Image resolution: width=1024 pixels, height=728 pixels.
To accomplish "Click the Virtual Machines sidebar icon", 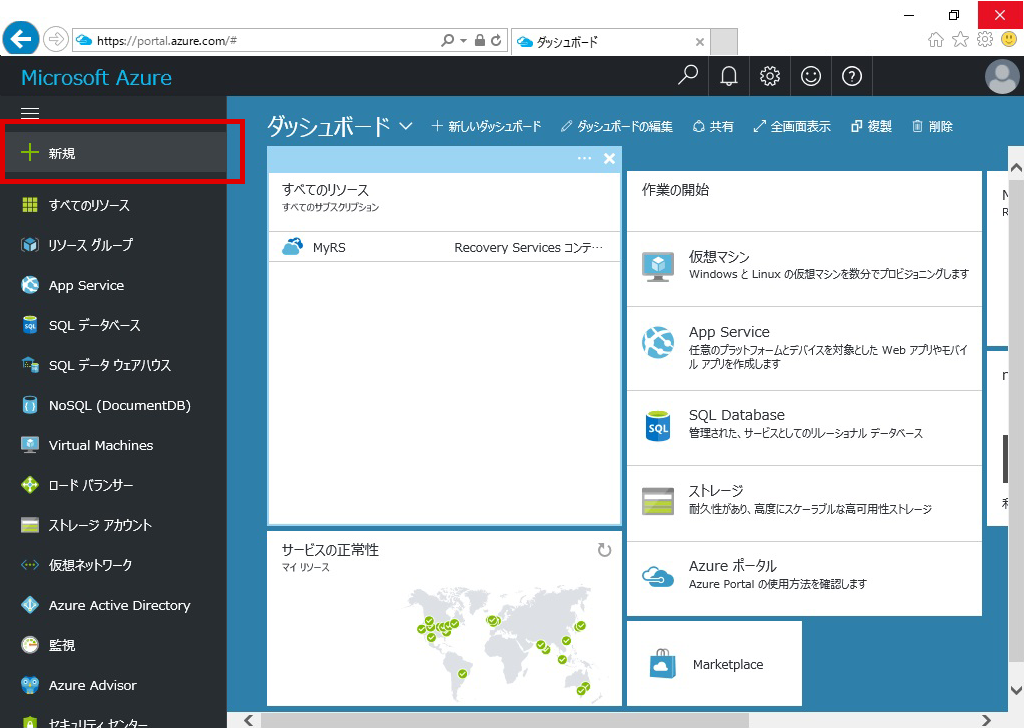I will (x=30, y=445).
